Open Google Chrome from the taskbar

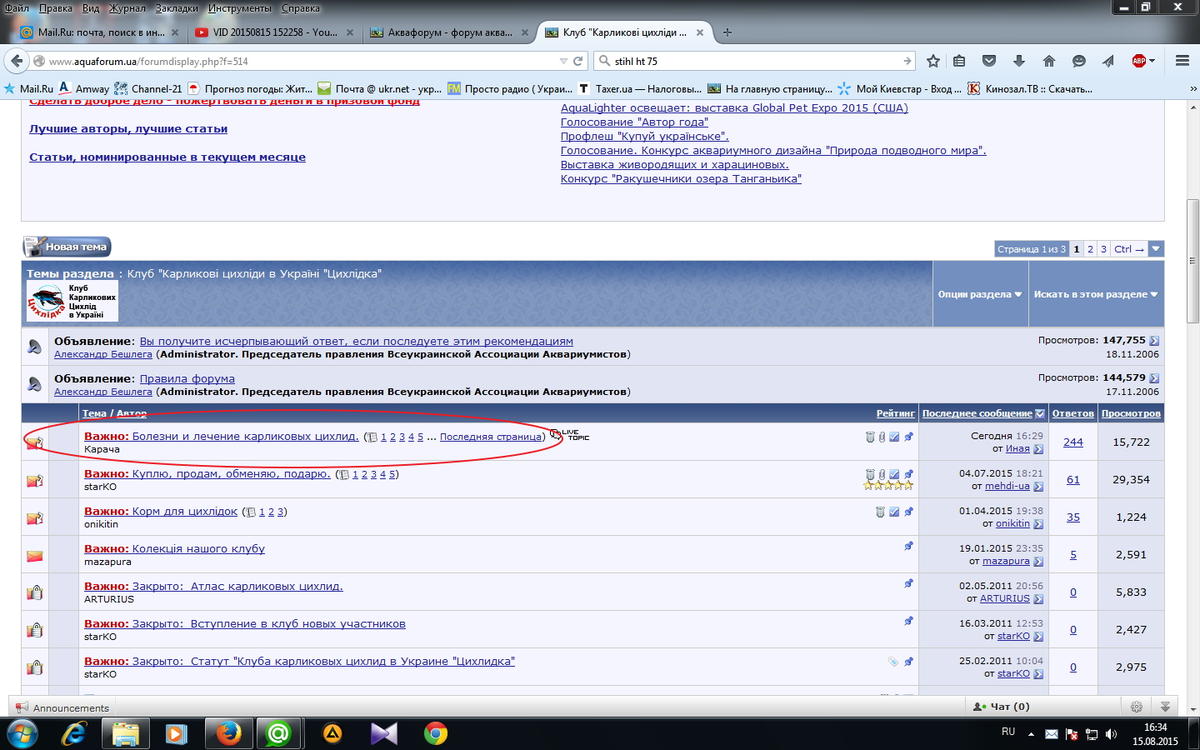coord(435,734)
